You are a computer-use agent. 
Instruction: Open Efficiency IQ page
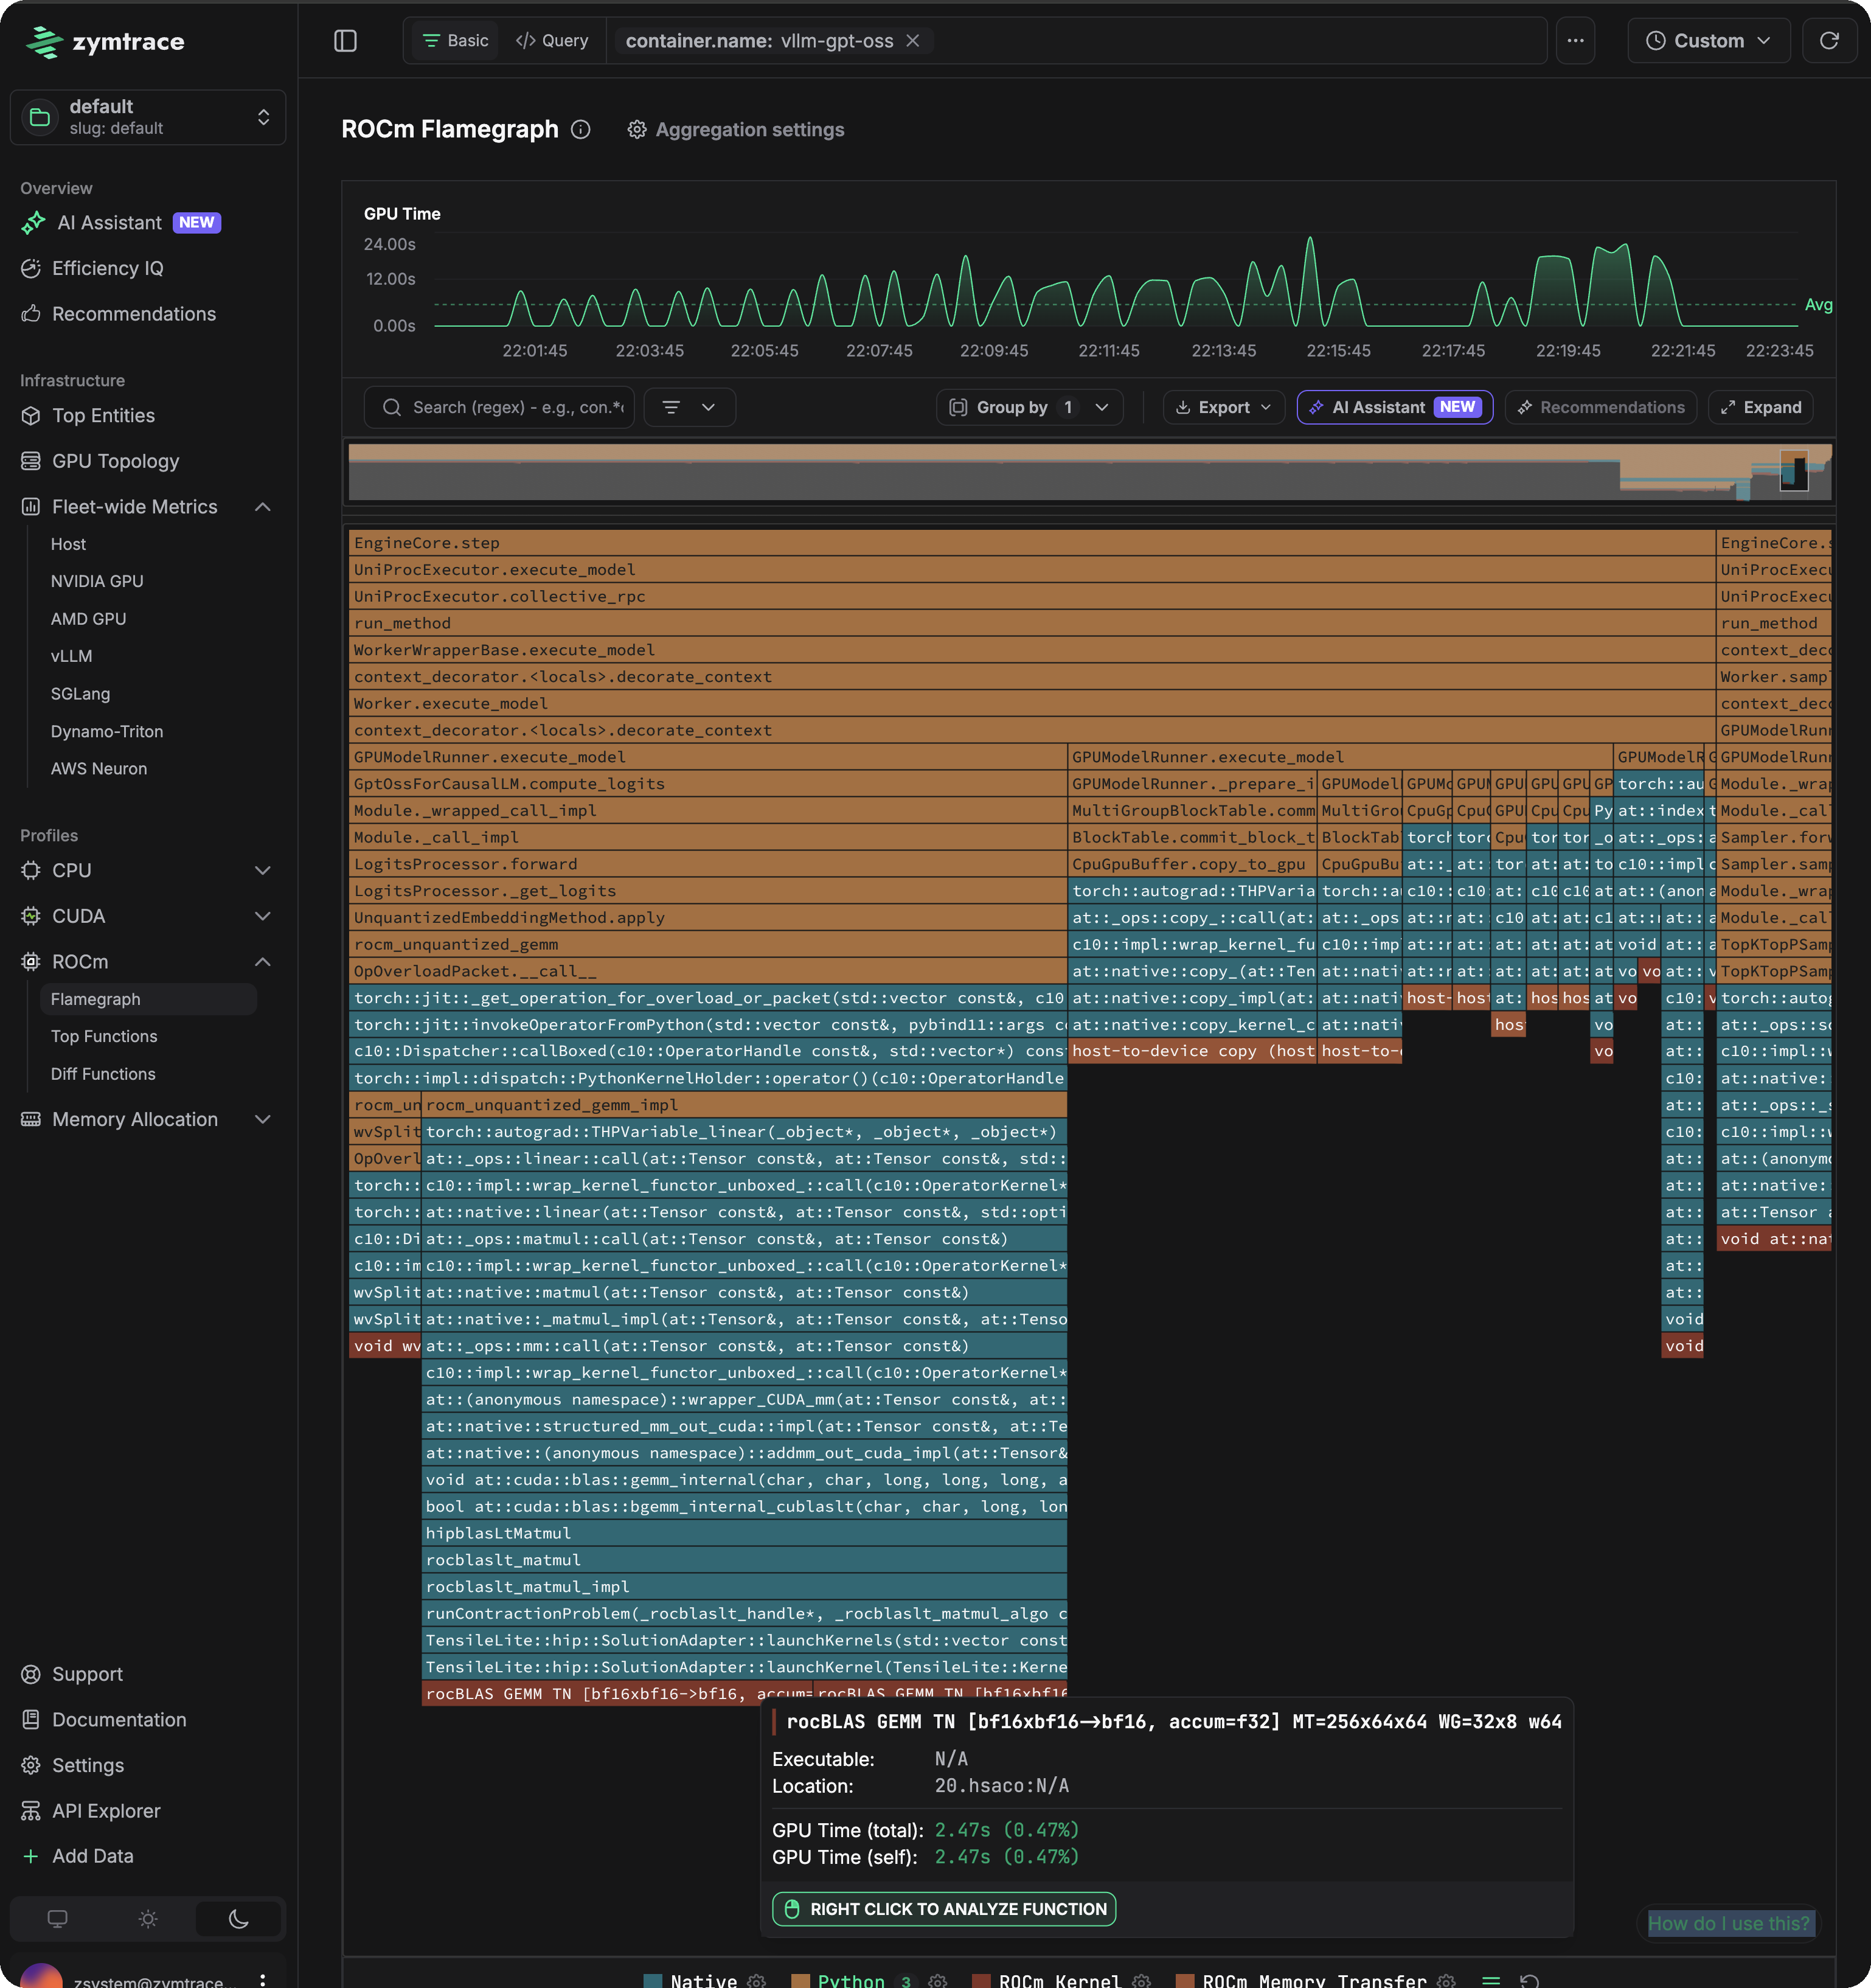(92, 268)
